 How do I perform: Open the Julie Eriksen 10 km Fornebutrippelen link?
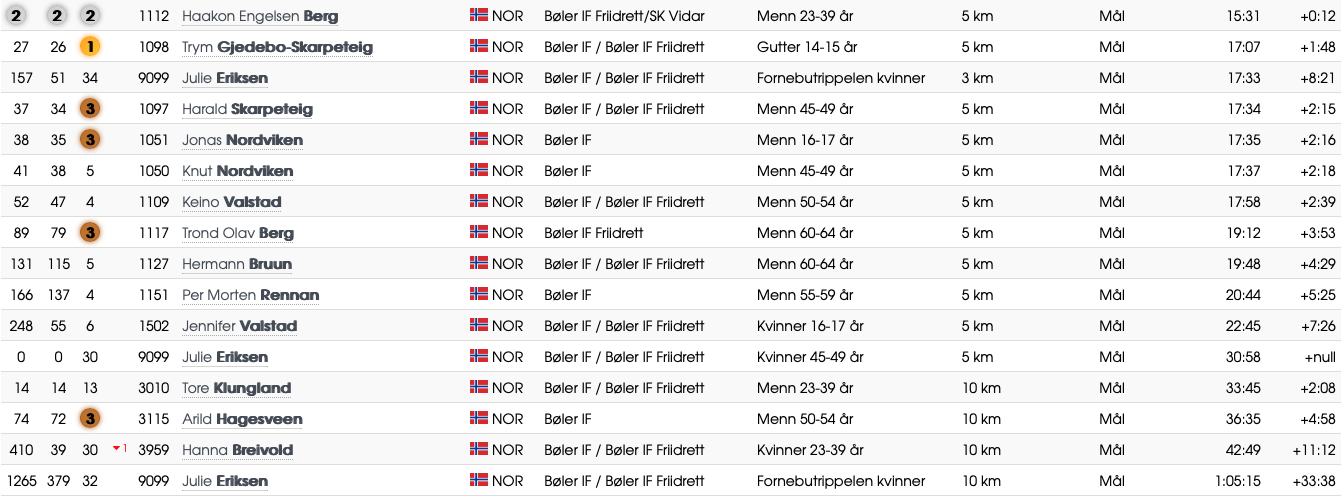[225, 482]
